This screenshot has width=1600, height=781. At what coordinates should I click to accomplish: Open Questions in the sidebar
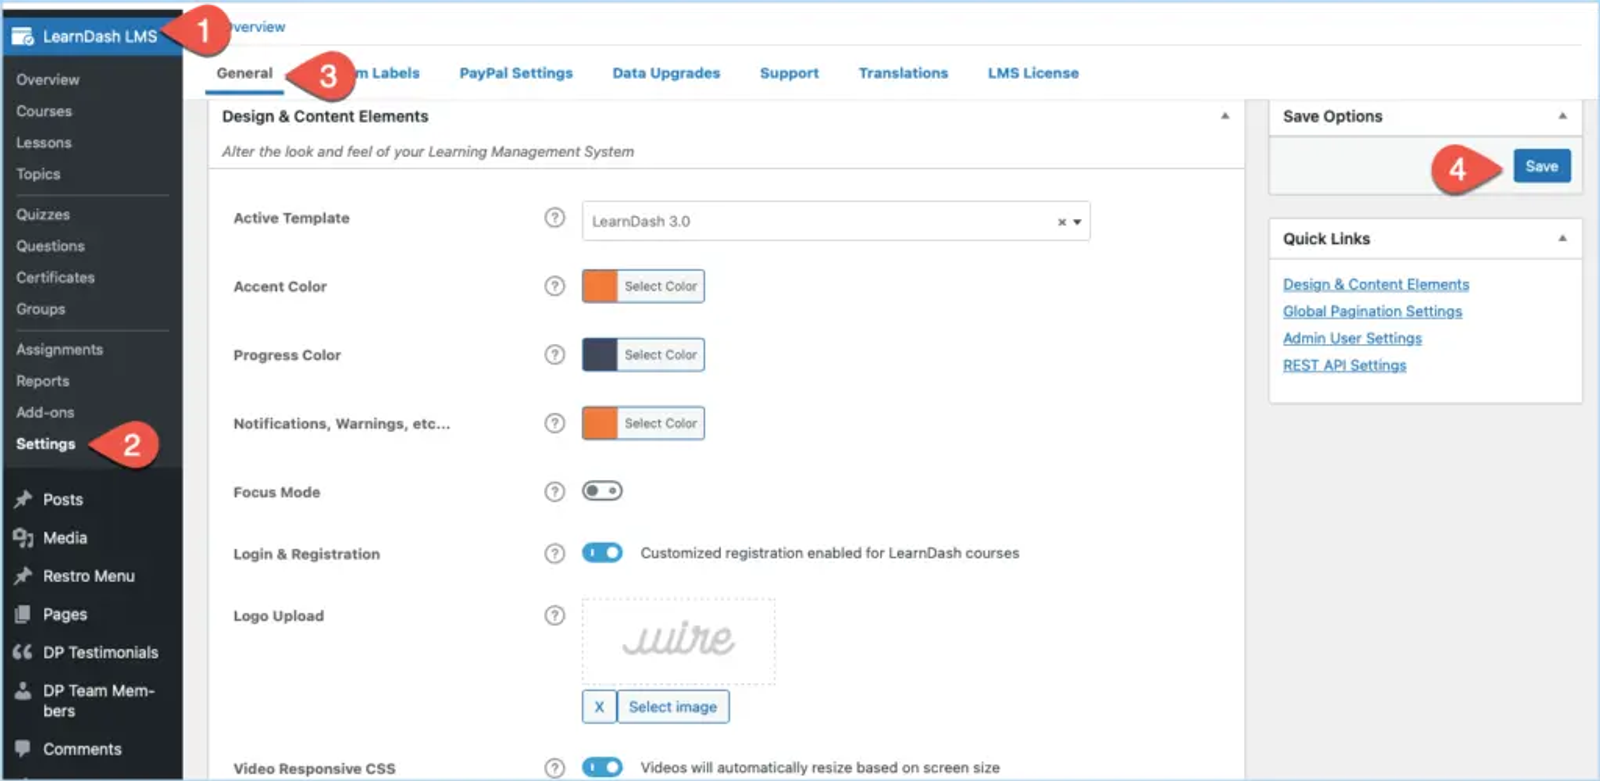point(50,246)
